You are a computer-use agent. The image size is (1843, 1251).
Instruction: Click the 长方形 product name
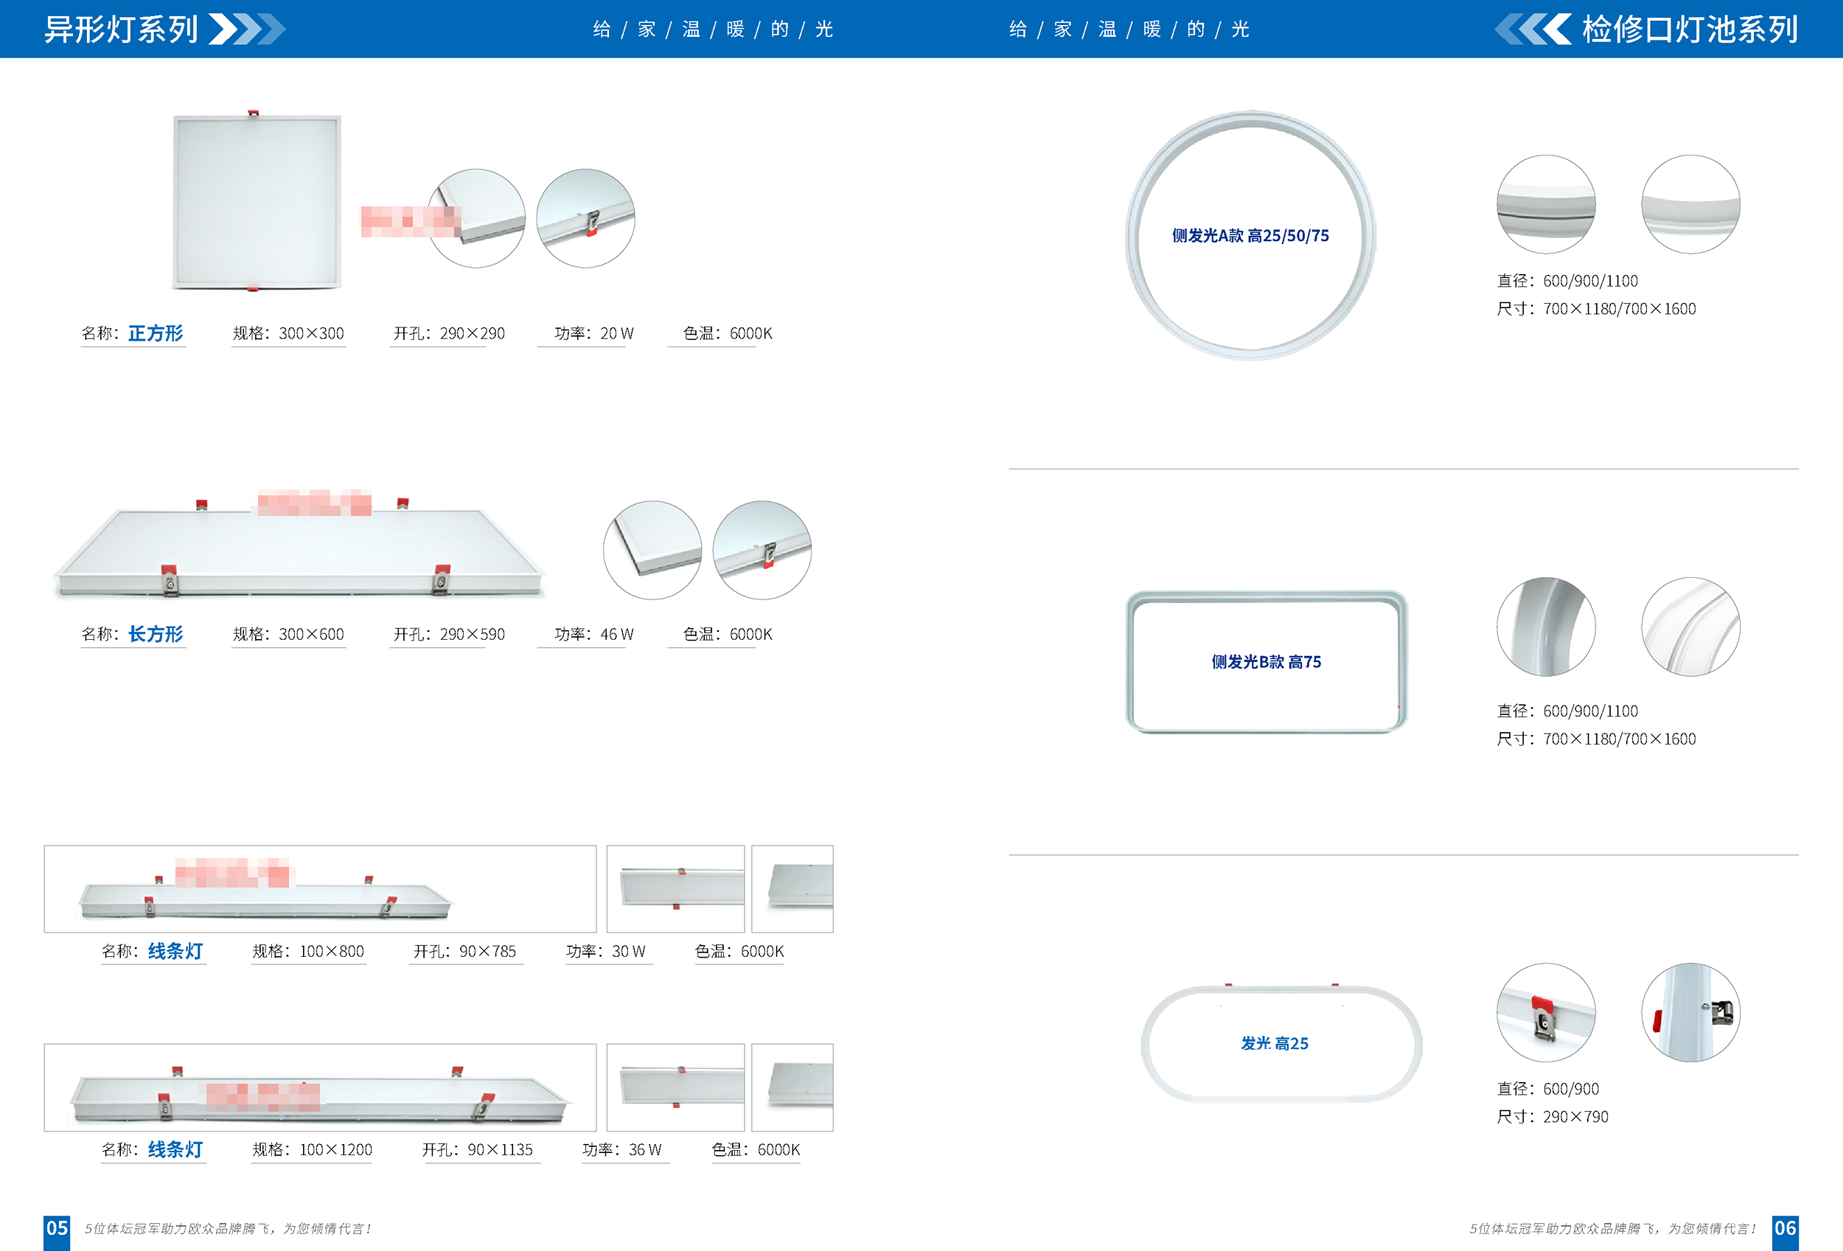[156, 634]
